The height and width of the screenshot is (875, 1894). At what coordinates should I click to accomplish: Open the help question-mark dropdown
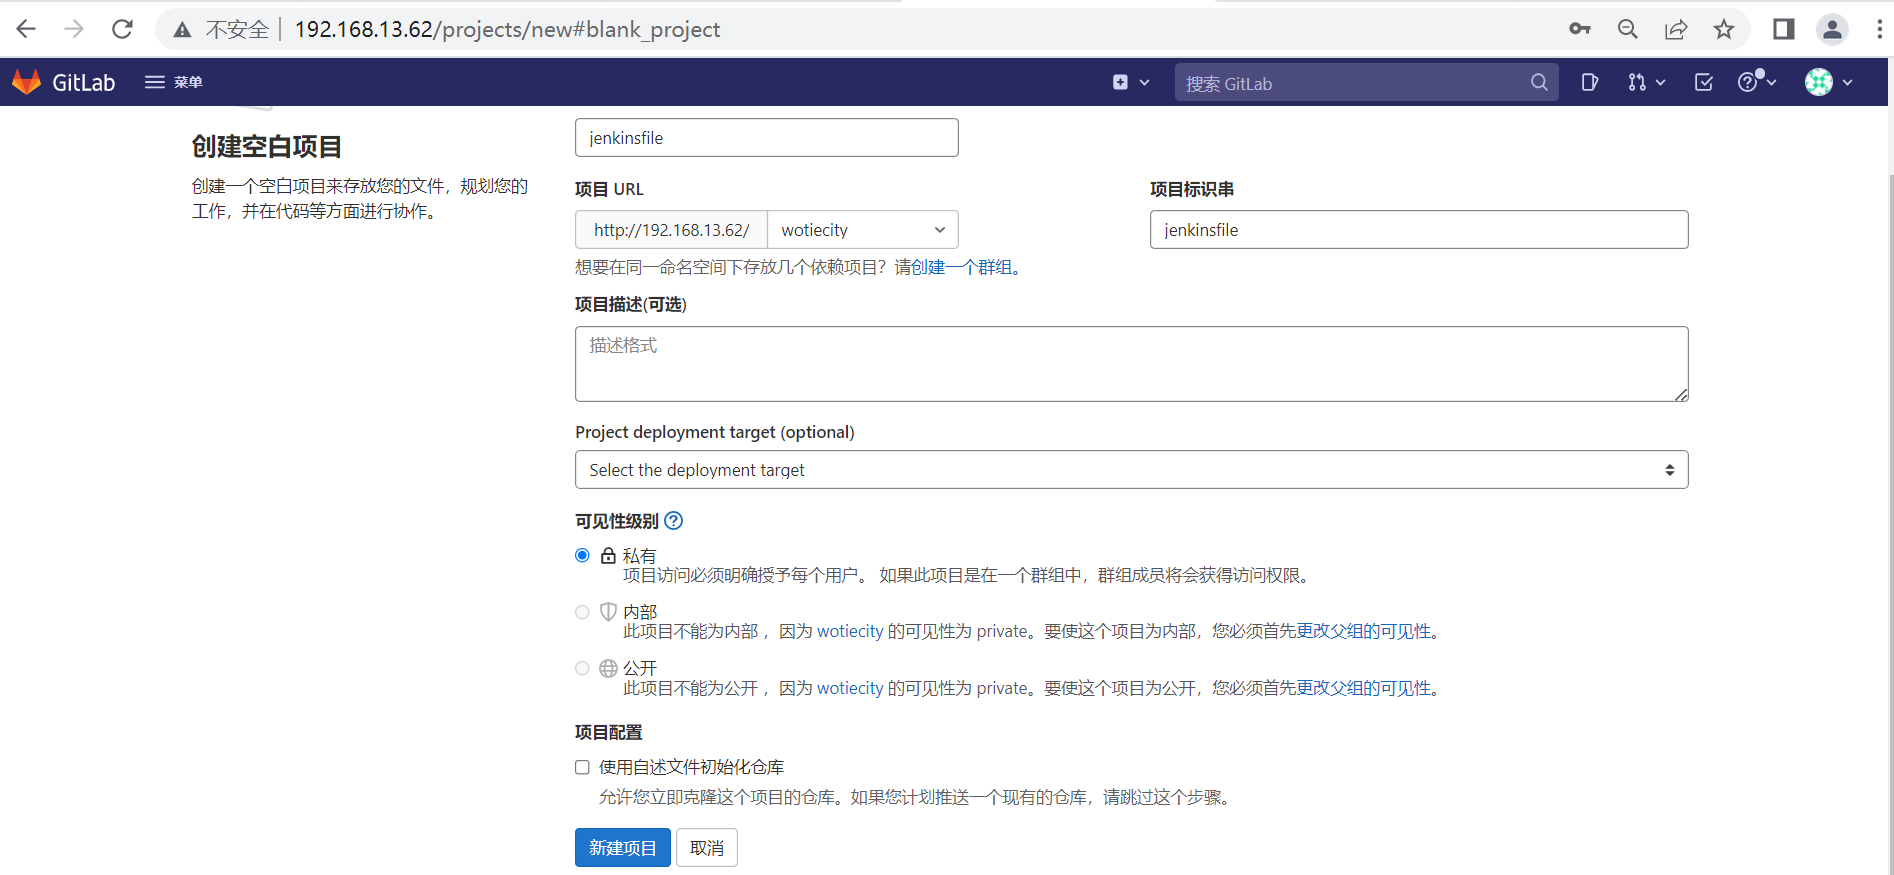click(1757, 81)
